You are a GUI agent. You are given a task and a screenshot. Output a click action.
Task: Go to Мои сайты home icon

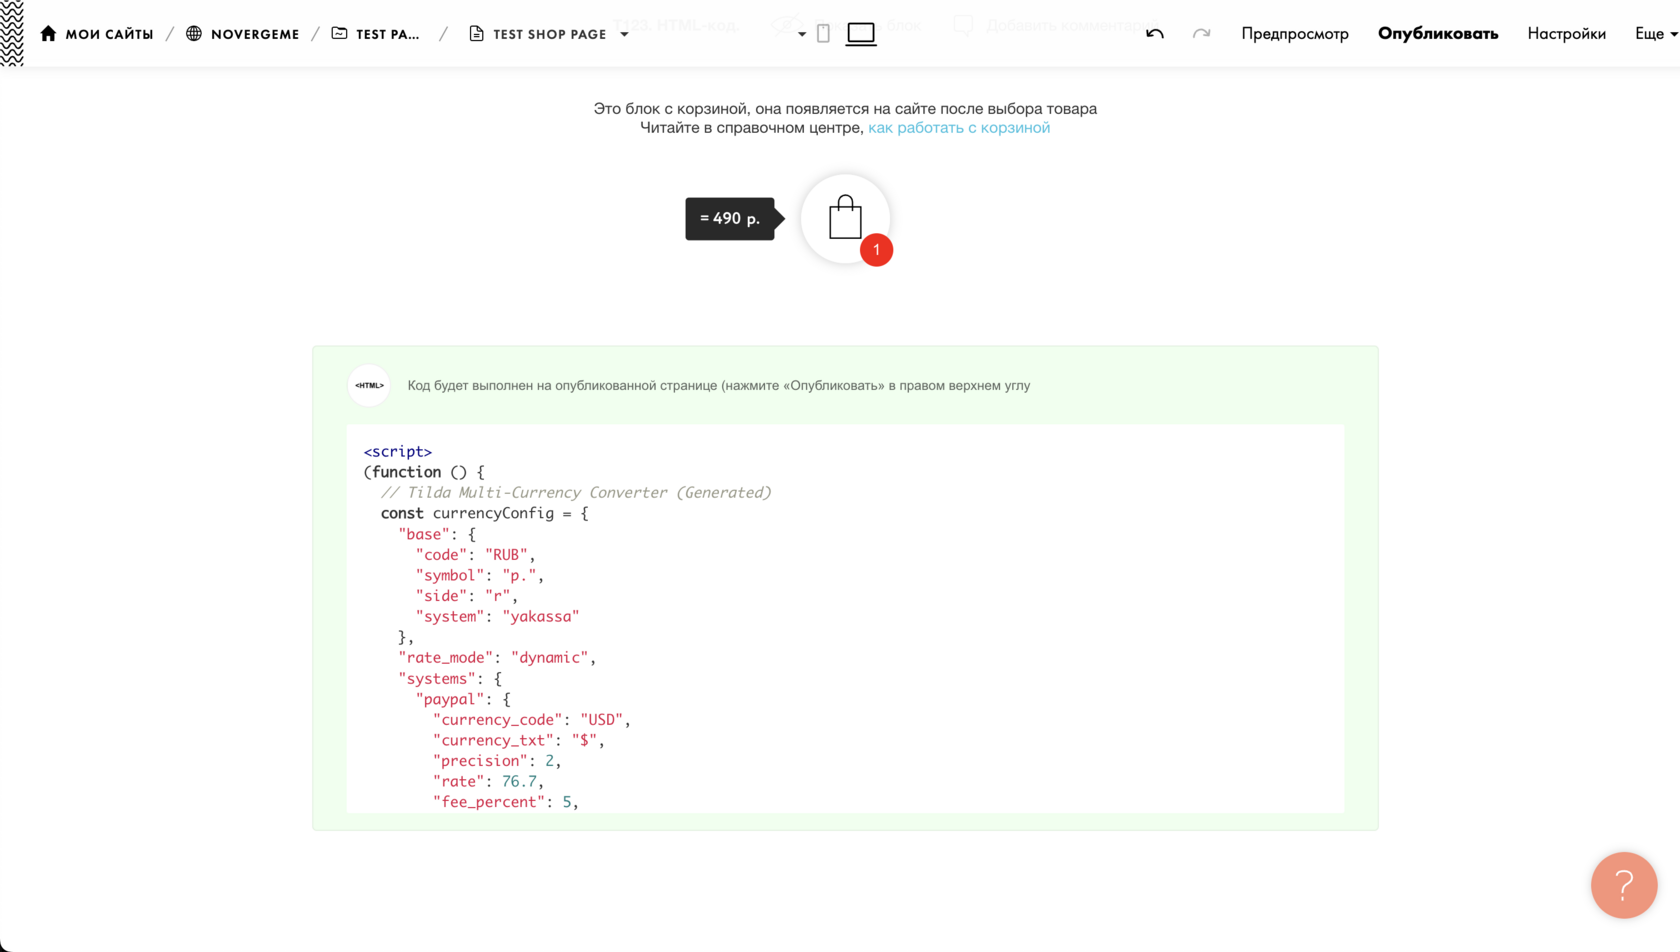[x=48, y=33]
